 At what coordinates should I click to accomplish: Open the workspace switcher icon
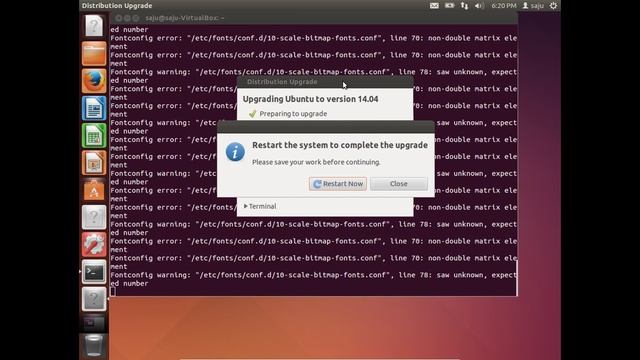[94, 323]
